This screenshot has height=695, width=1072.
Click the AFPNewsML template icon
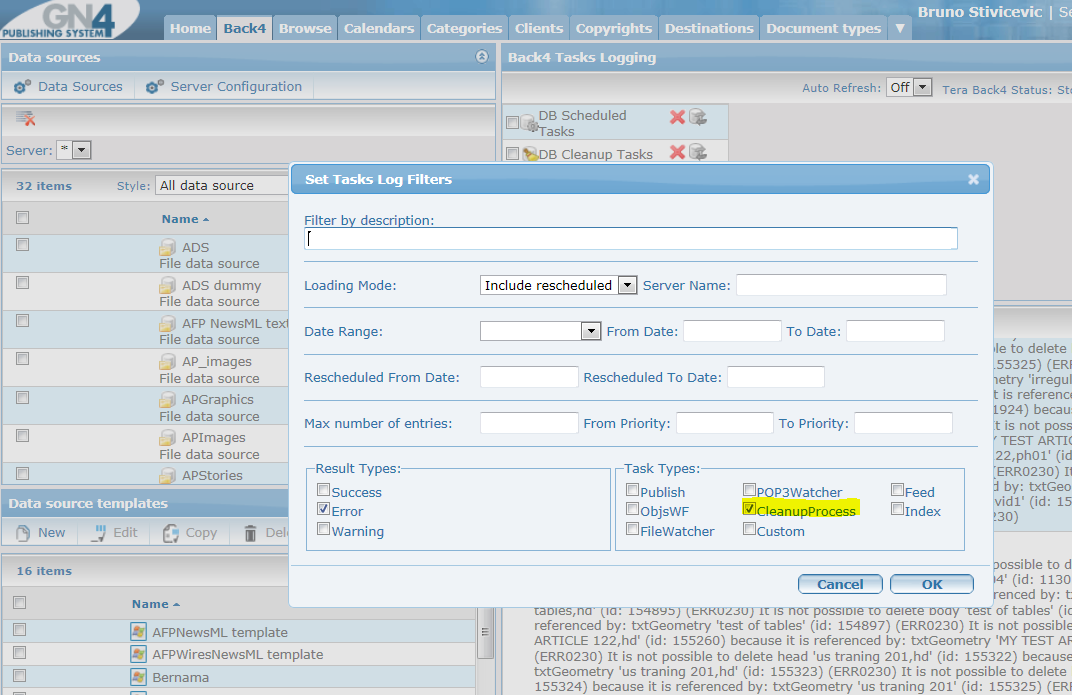139,631
